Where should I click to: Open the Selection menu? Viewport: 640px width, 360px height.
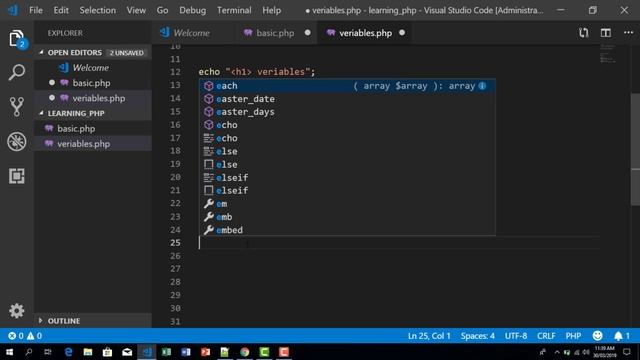coord(98,10)
